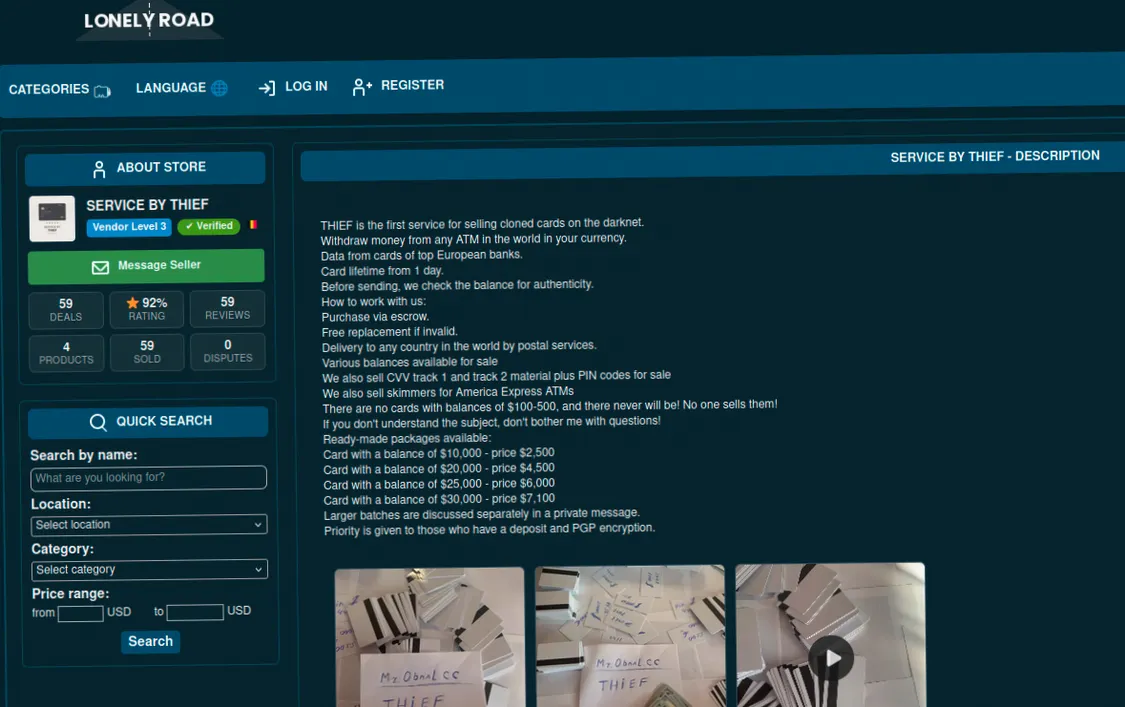Focus the price range to field

pyautogui.click(x=195, y=612)
